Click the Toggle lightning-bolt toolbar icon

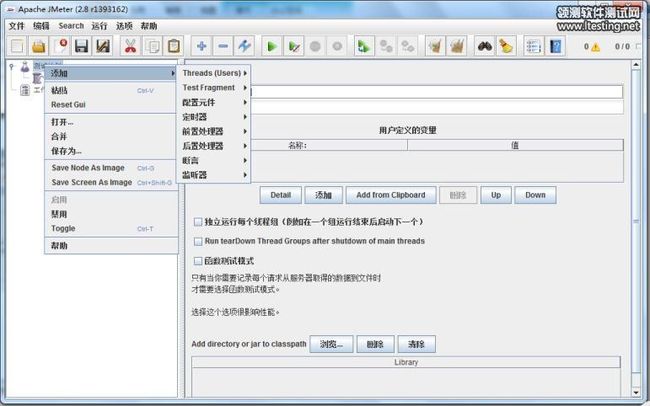click(245, 46)
